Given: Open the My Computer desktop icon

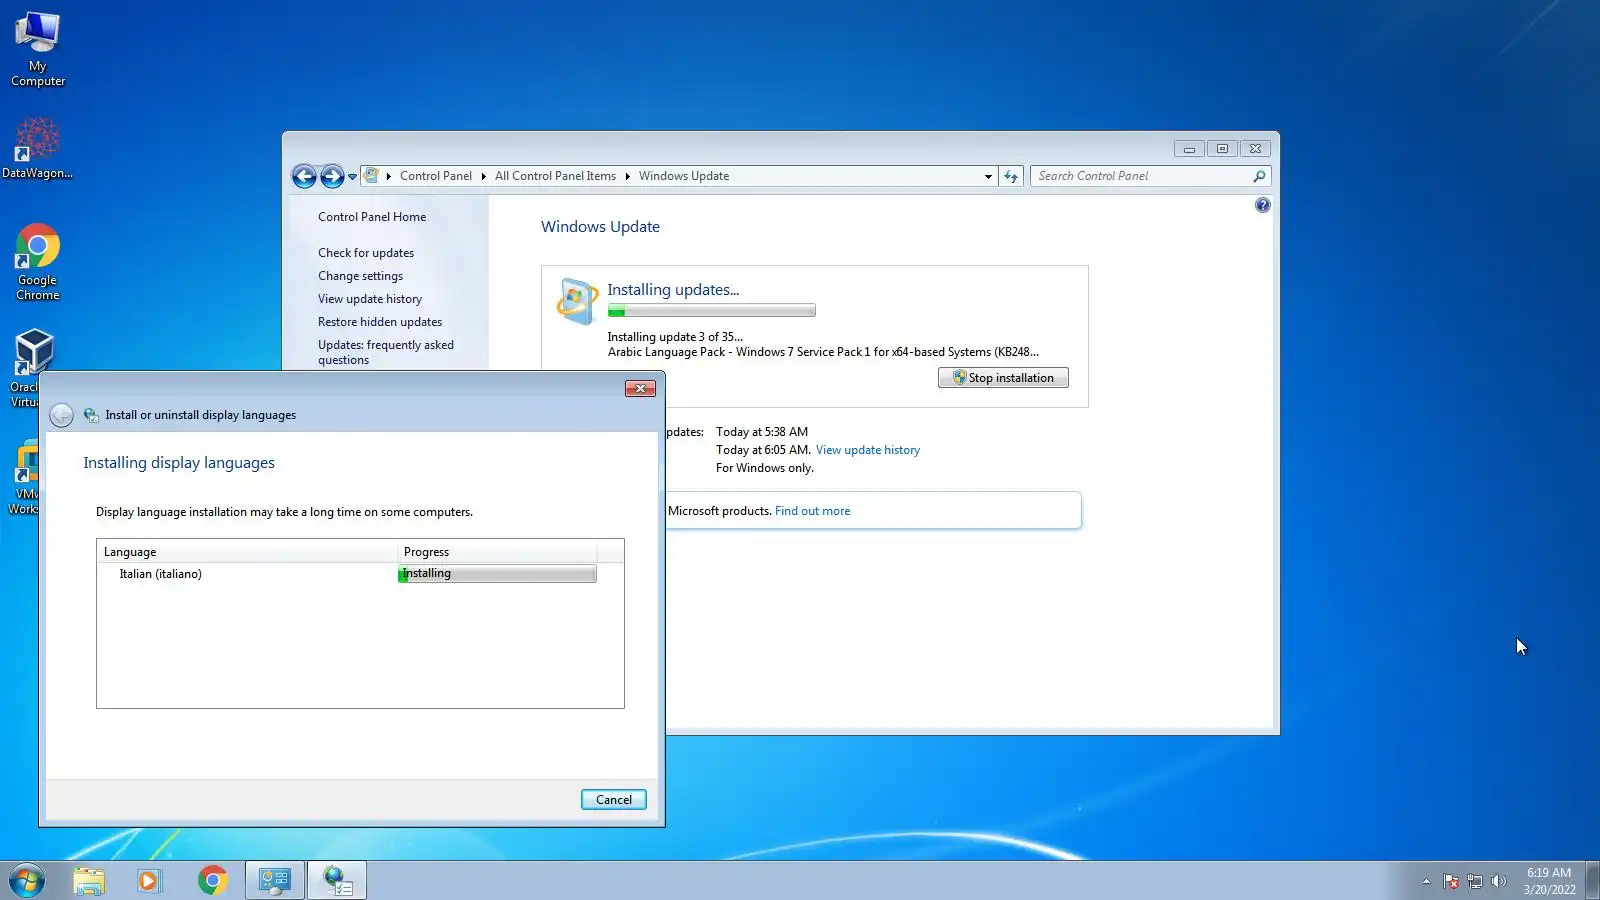Looking at the screenshot, I should pyautogui.click(x=38, y=49).
